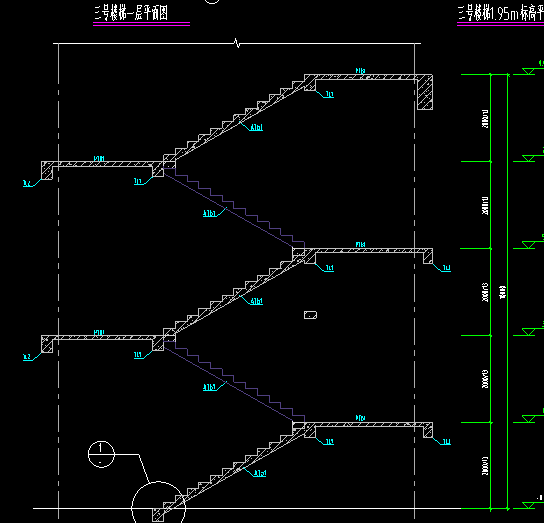The height and width of the screenshot is (523, 544).
Task: Select the bottom hatched stair flight at ground
Action: (x=234, y=470)
